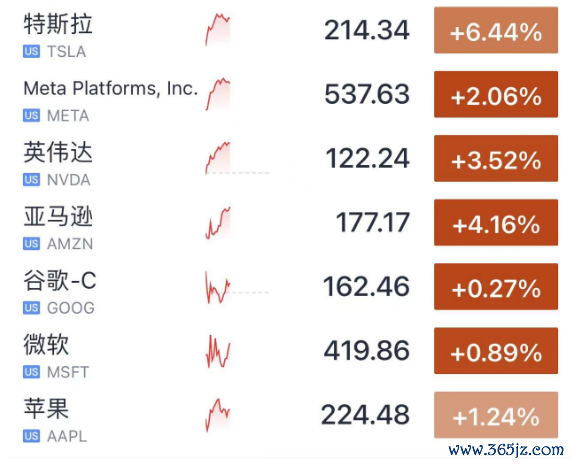Viewport: 571px width, 465px height.
Task: Click the US market badge beside AAPL
Action: [x=31, y=436]
